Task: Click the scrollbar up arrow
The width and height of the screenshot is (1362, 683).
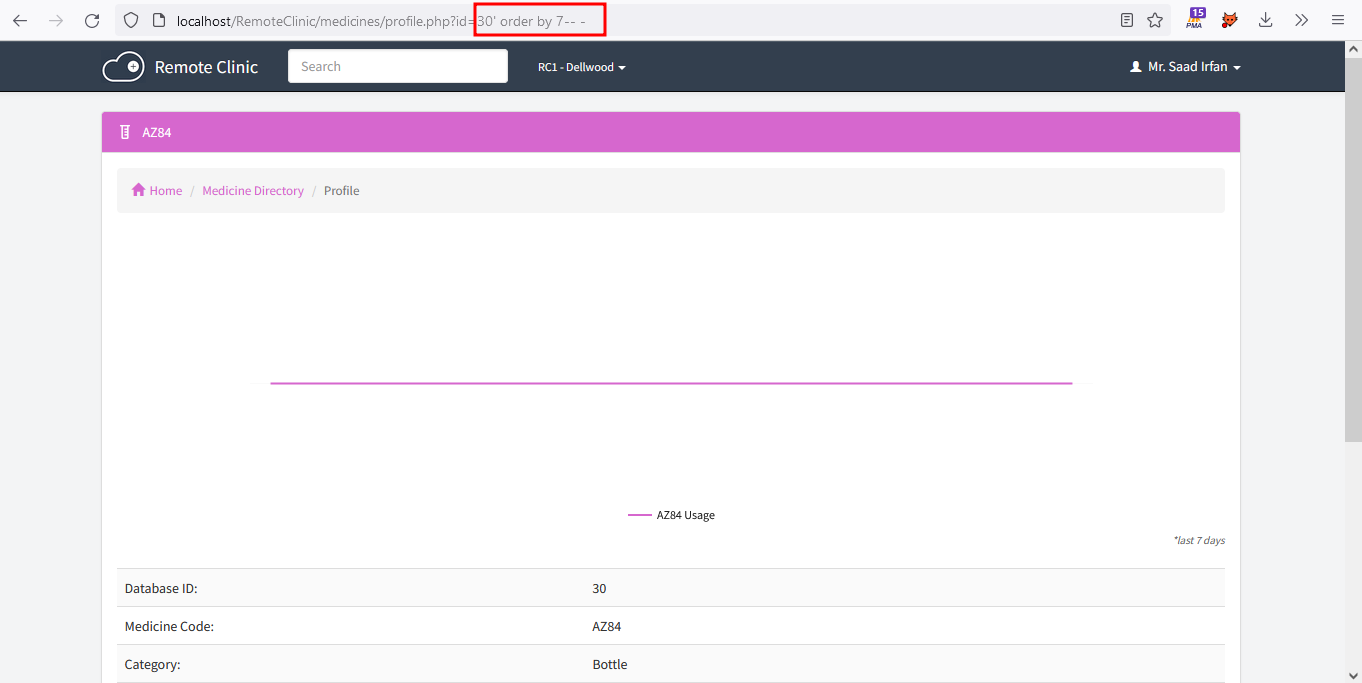Action: [x=1353, y=47]
